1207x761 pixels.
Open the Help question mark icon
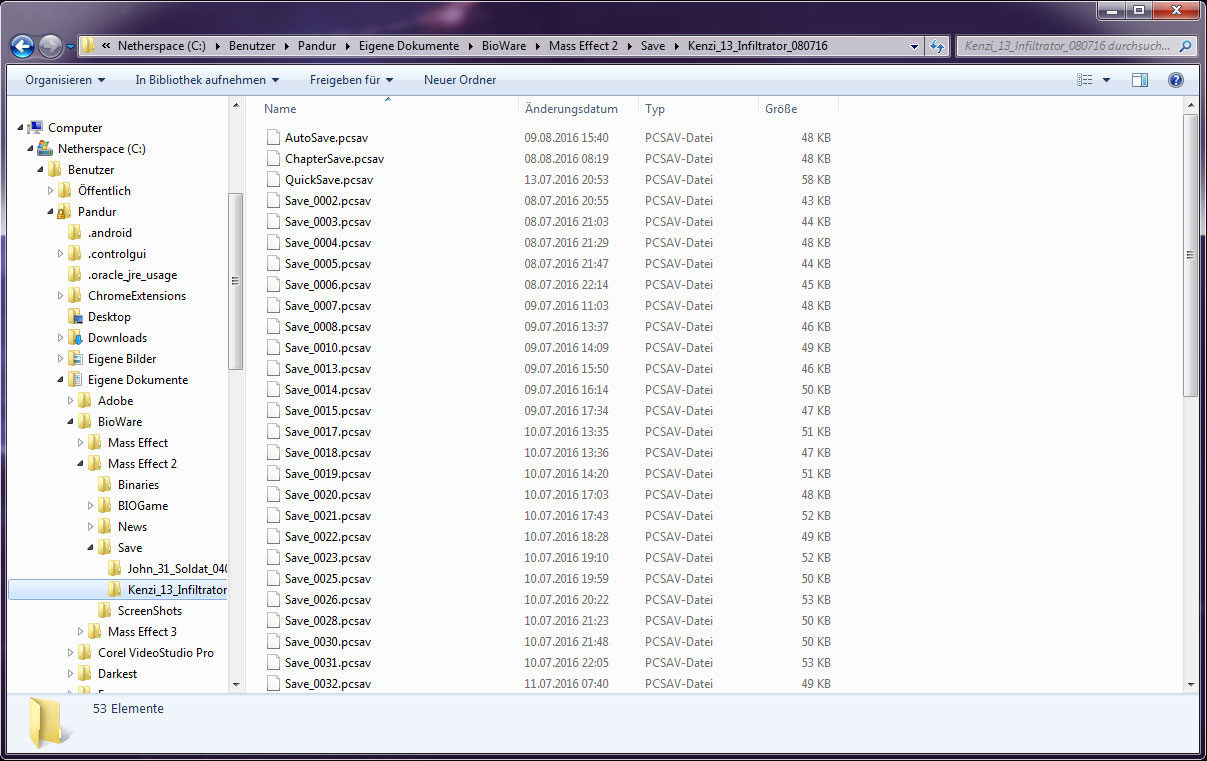click(1176, 80)
